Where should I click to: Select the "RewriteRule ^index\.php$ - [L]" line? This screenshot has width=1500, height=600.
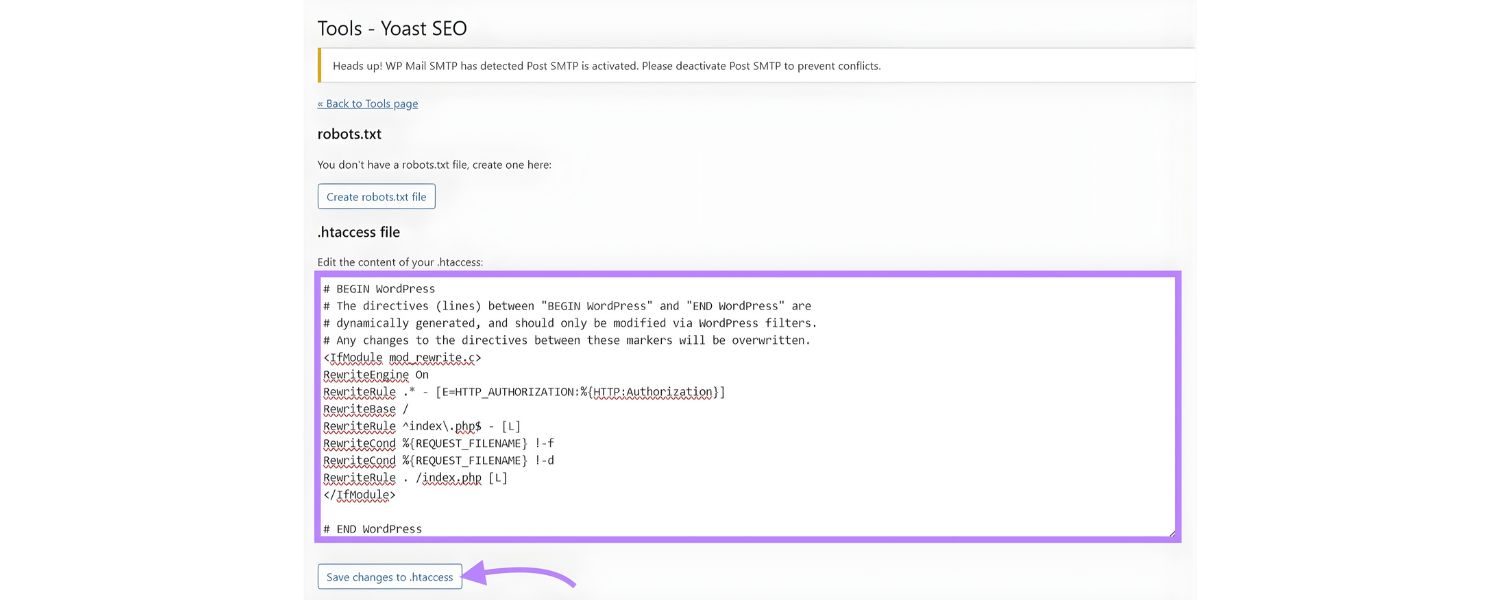click(420, 425)
